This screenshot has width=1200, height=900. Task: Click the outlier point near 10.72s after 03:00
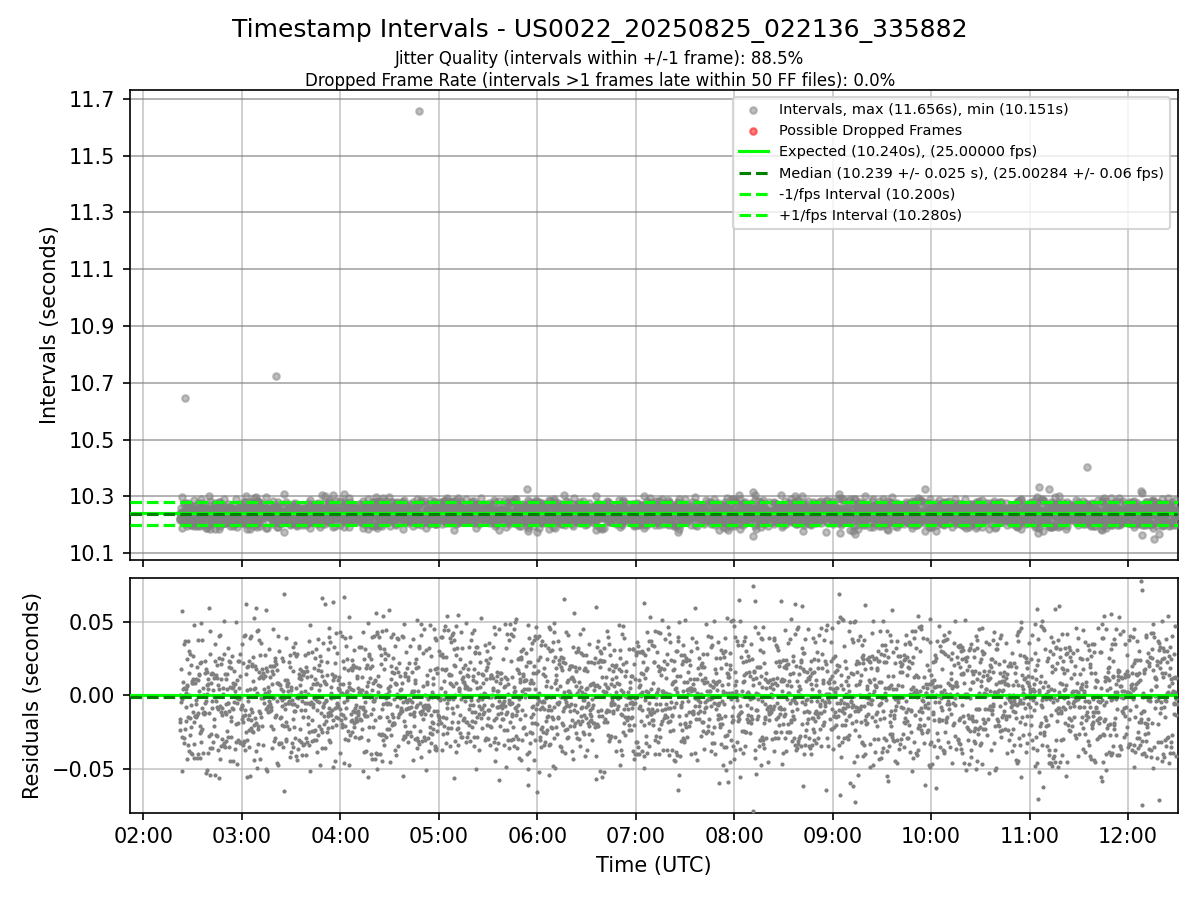click(x=276, y=376)
